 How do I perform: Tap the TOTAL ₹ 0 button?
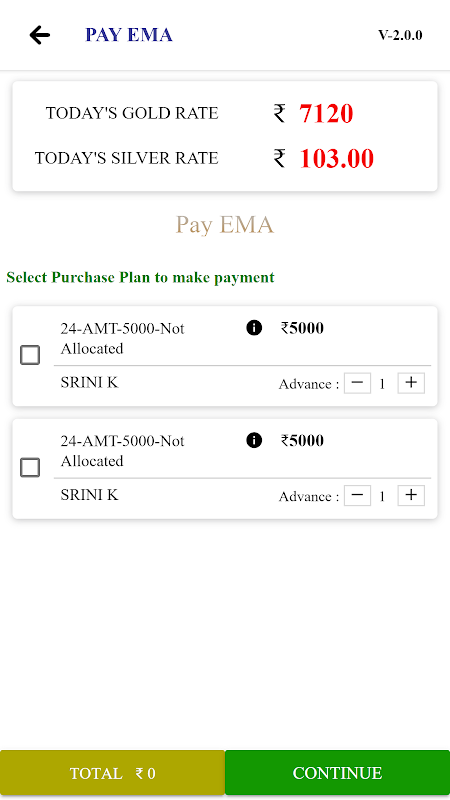pyautogui.click(x=112, y=772)
